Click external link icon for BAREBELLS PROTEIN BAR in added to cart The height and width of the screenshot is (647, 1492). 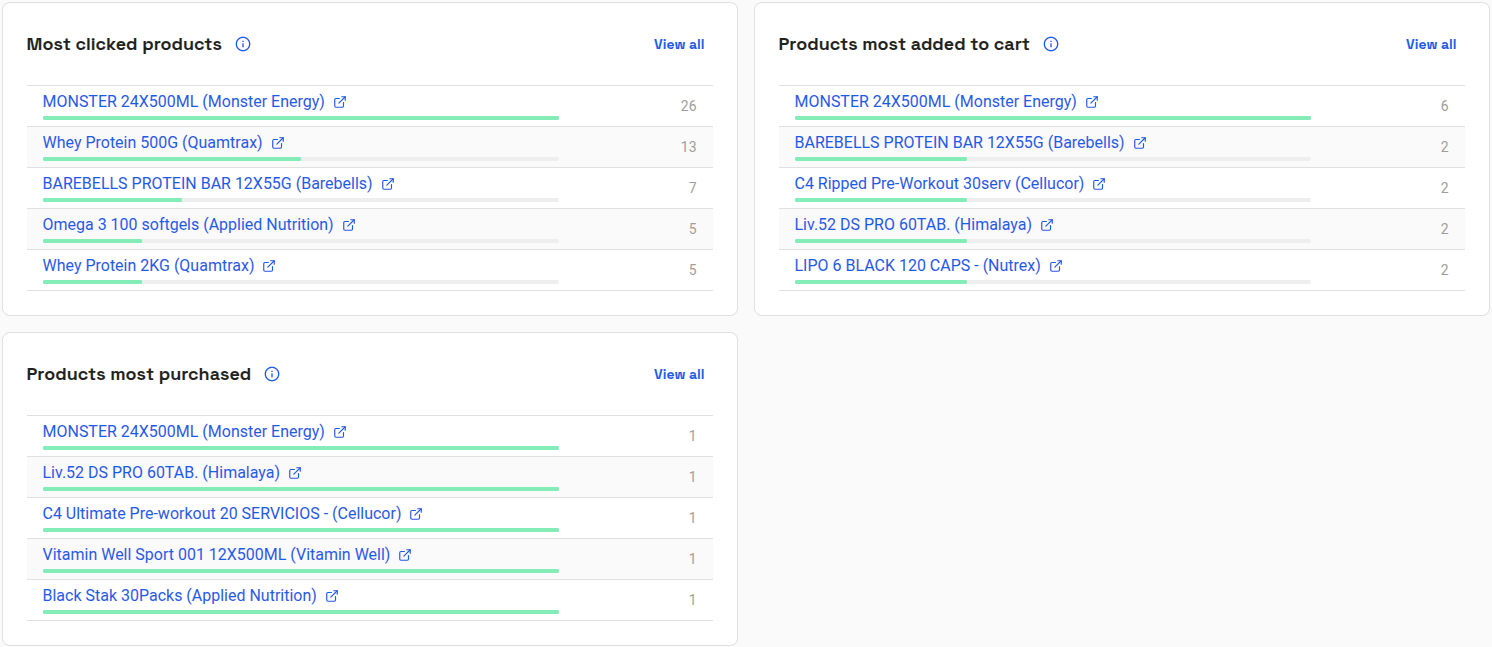1140,143
